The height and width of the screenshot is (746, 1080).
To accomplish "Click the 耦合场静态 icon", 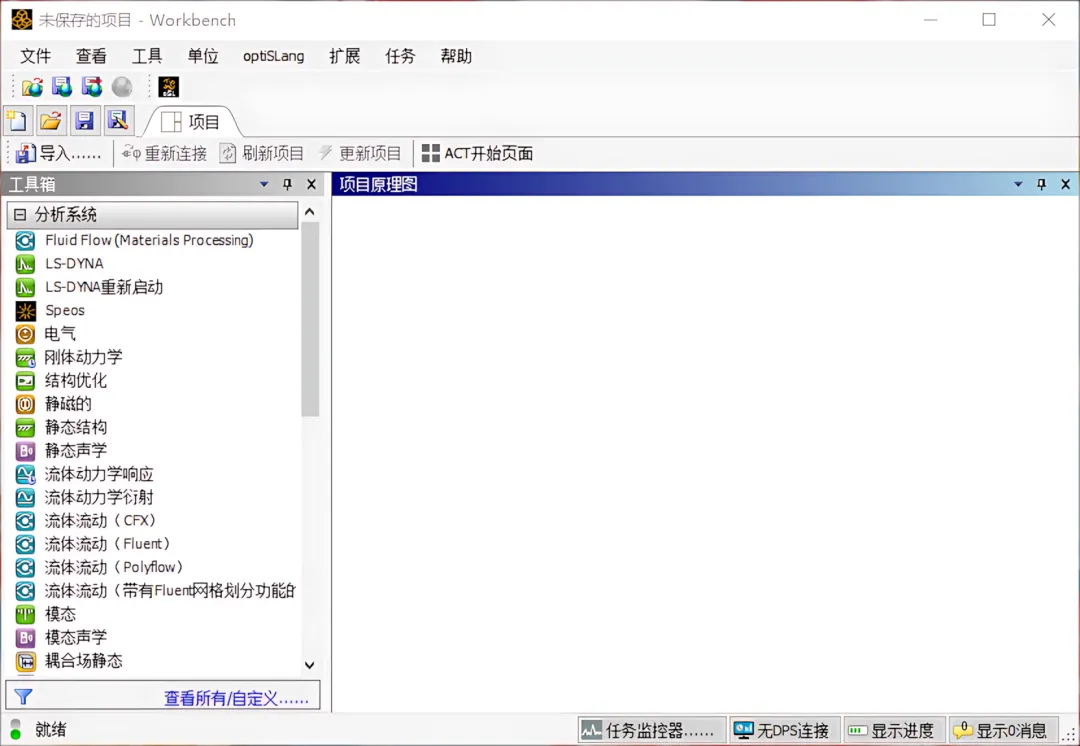I will [25, 661].
